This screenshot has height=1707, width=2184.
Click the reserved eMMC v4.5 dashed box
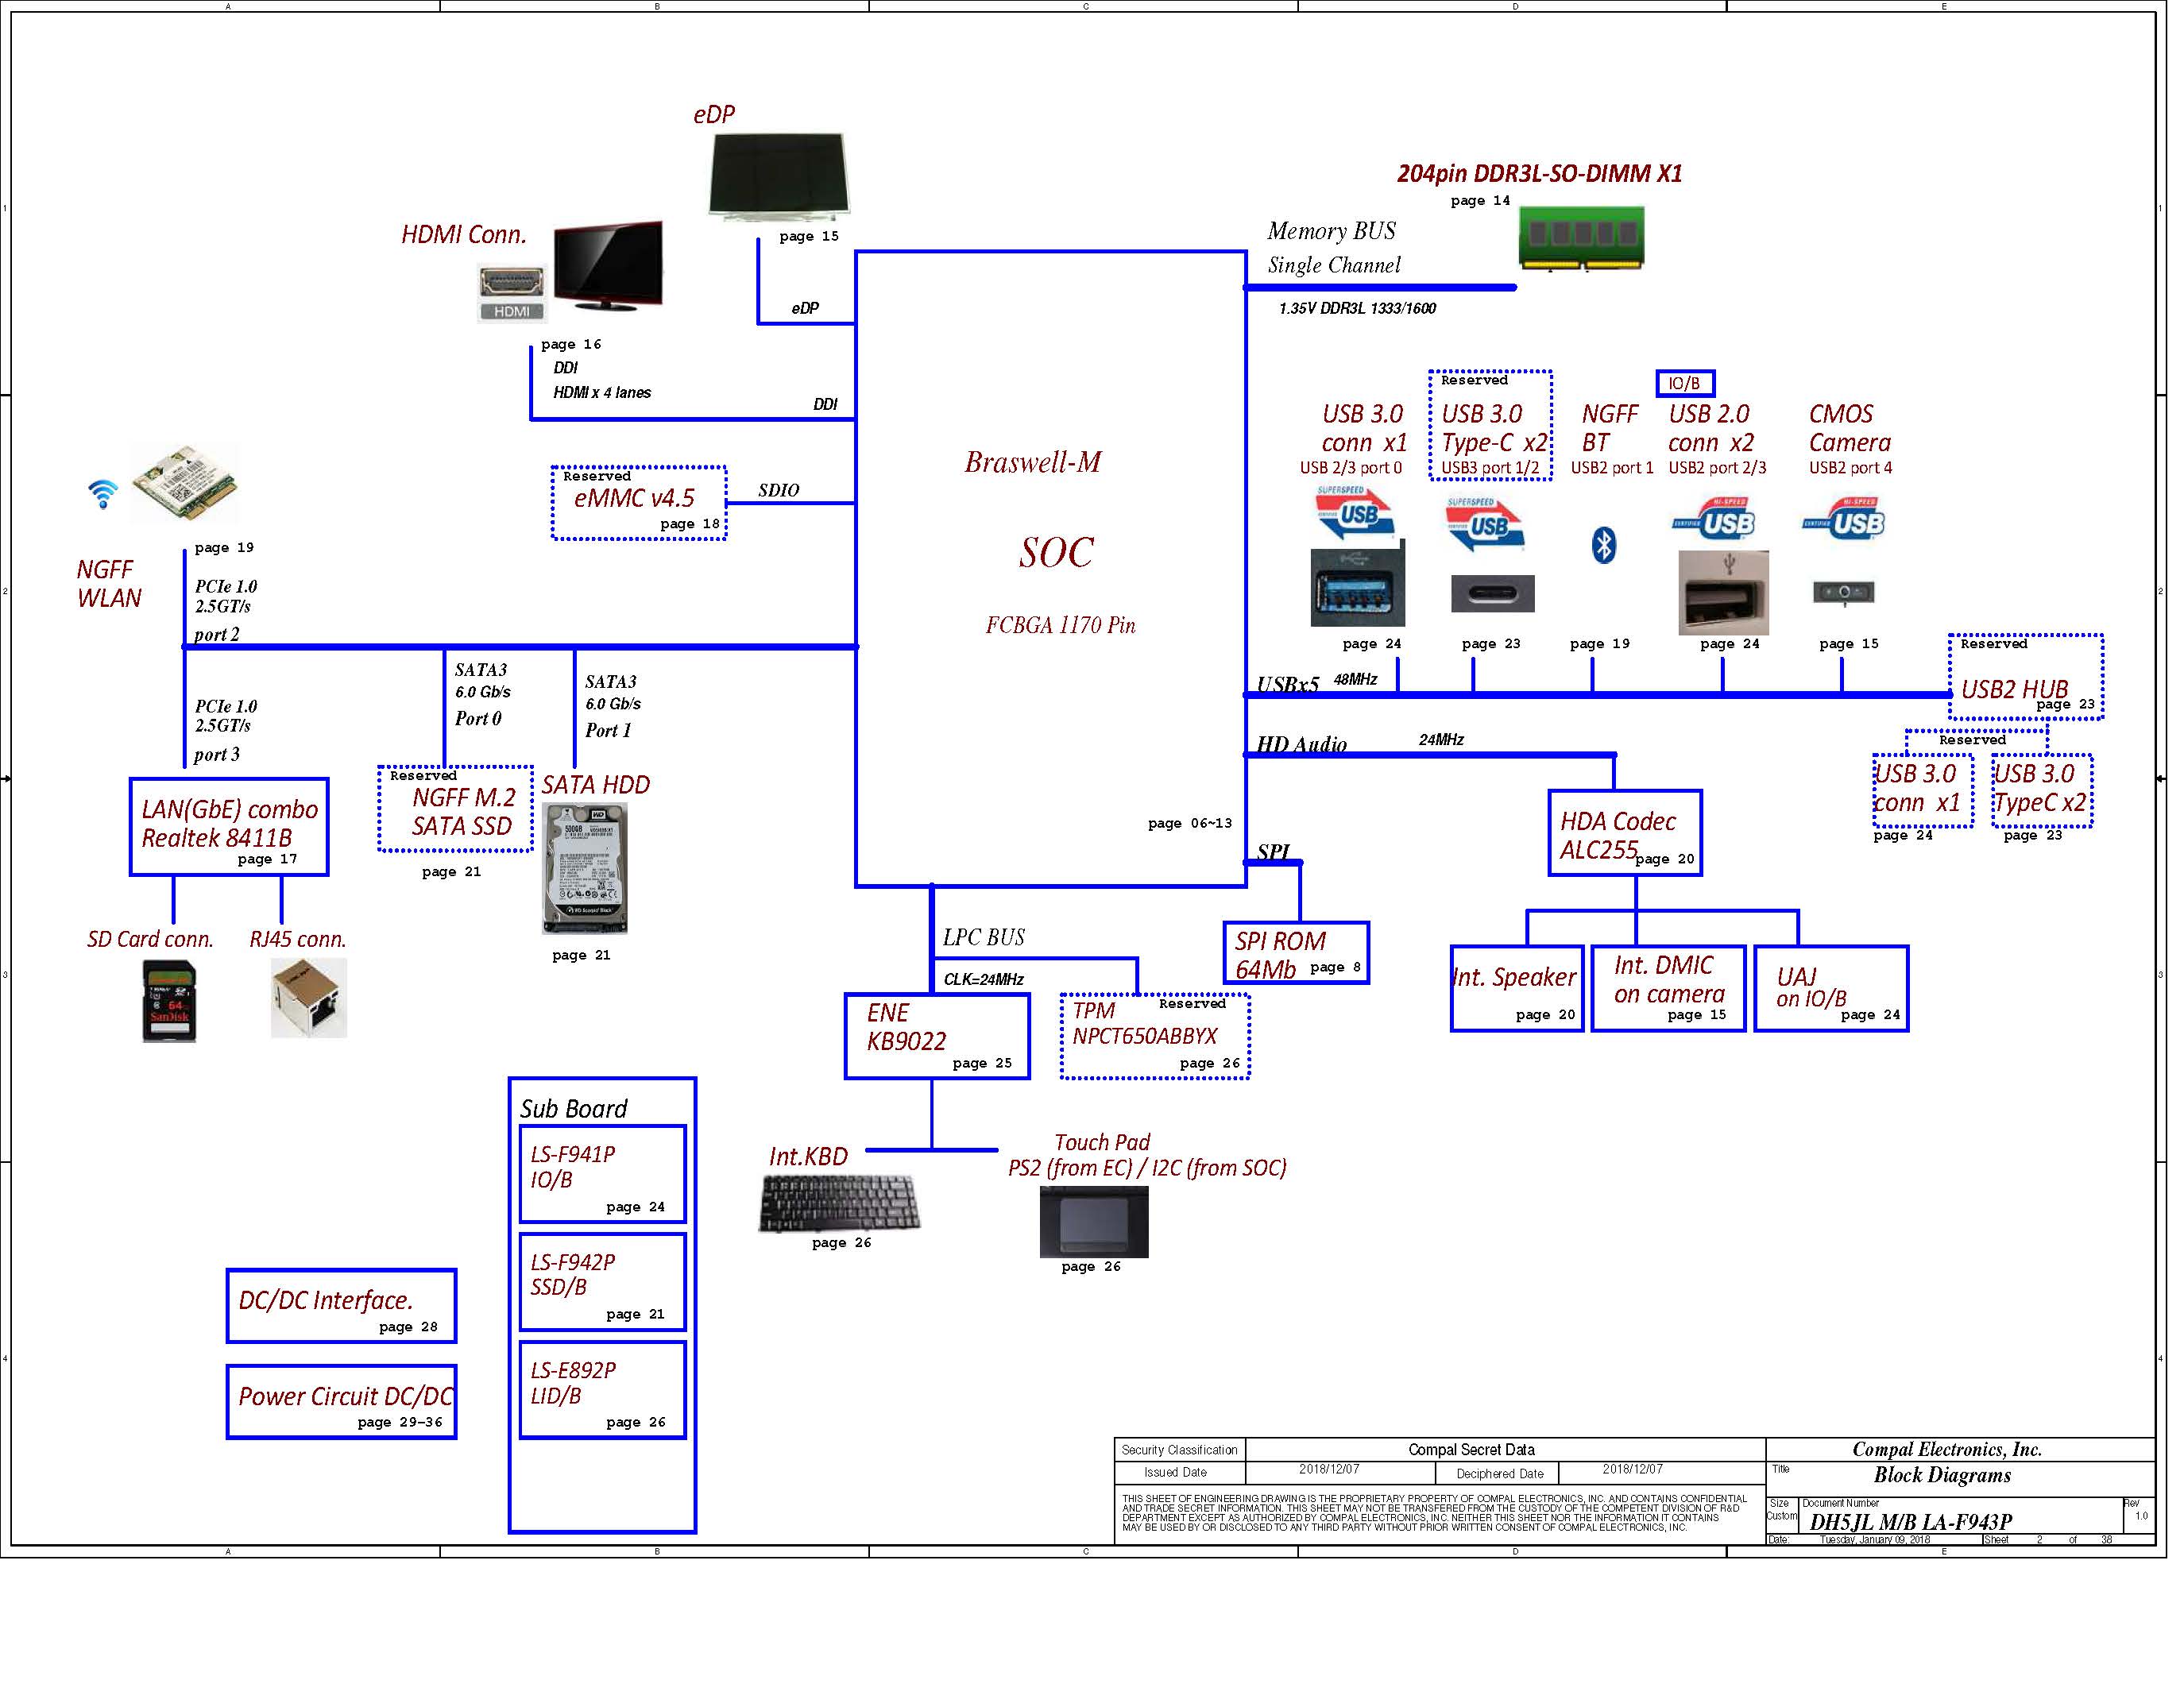pos(639,503)
